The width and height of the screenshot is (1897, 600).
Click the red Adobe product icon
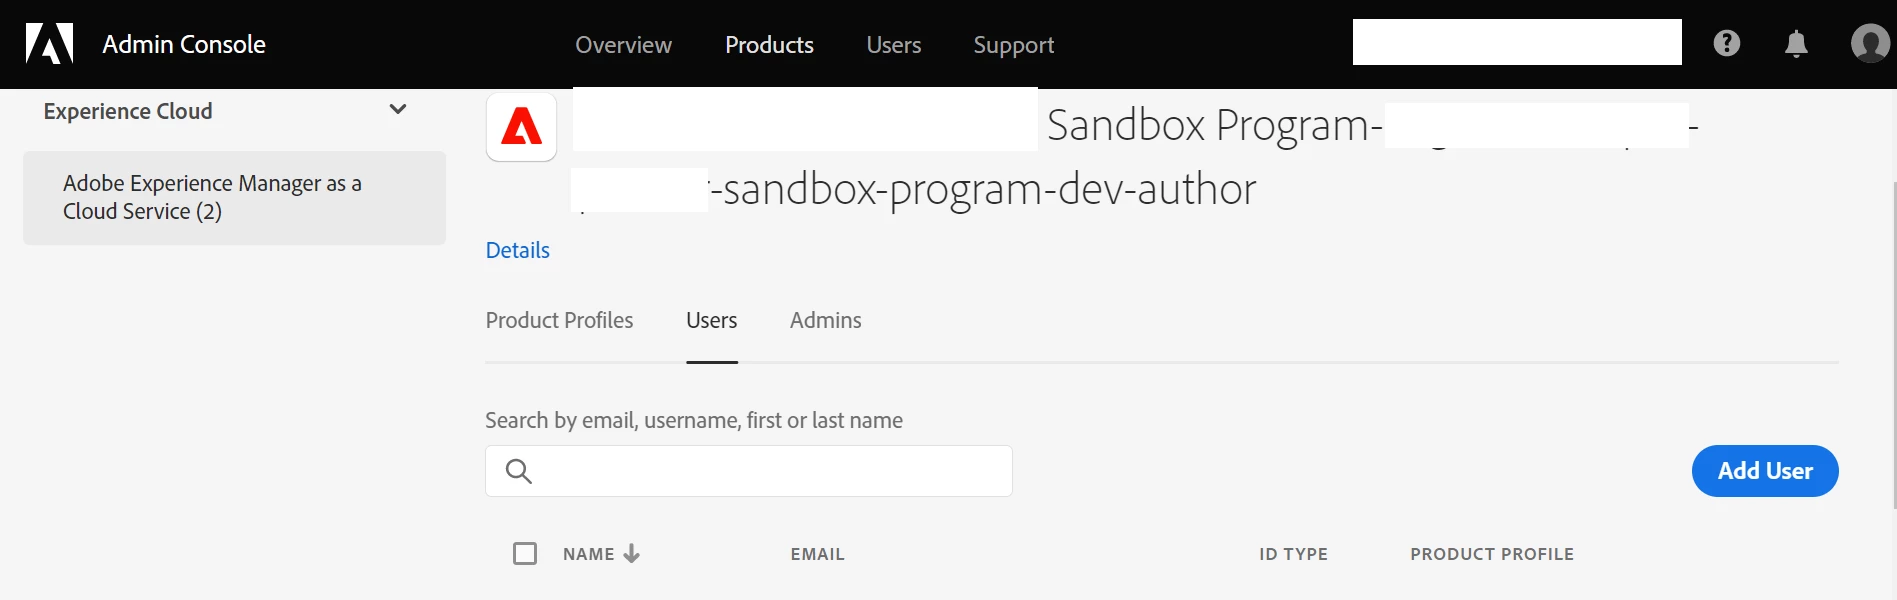(521, 127)
